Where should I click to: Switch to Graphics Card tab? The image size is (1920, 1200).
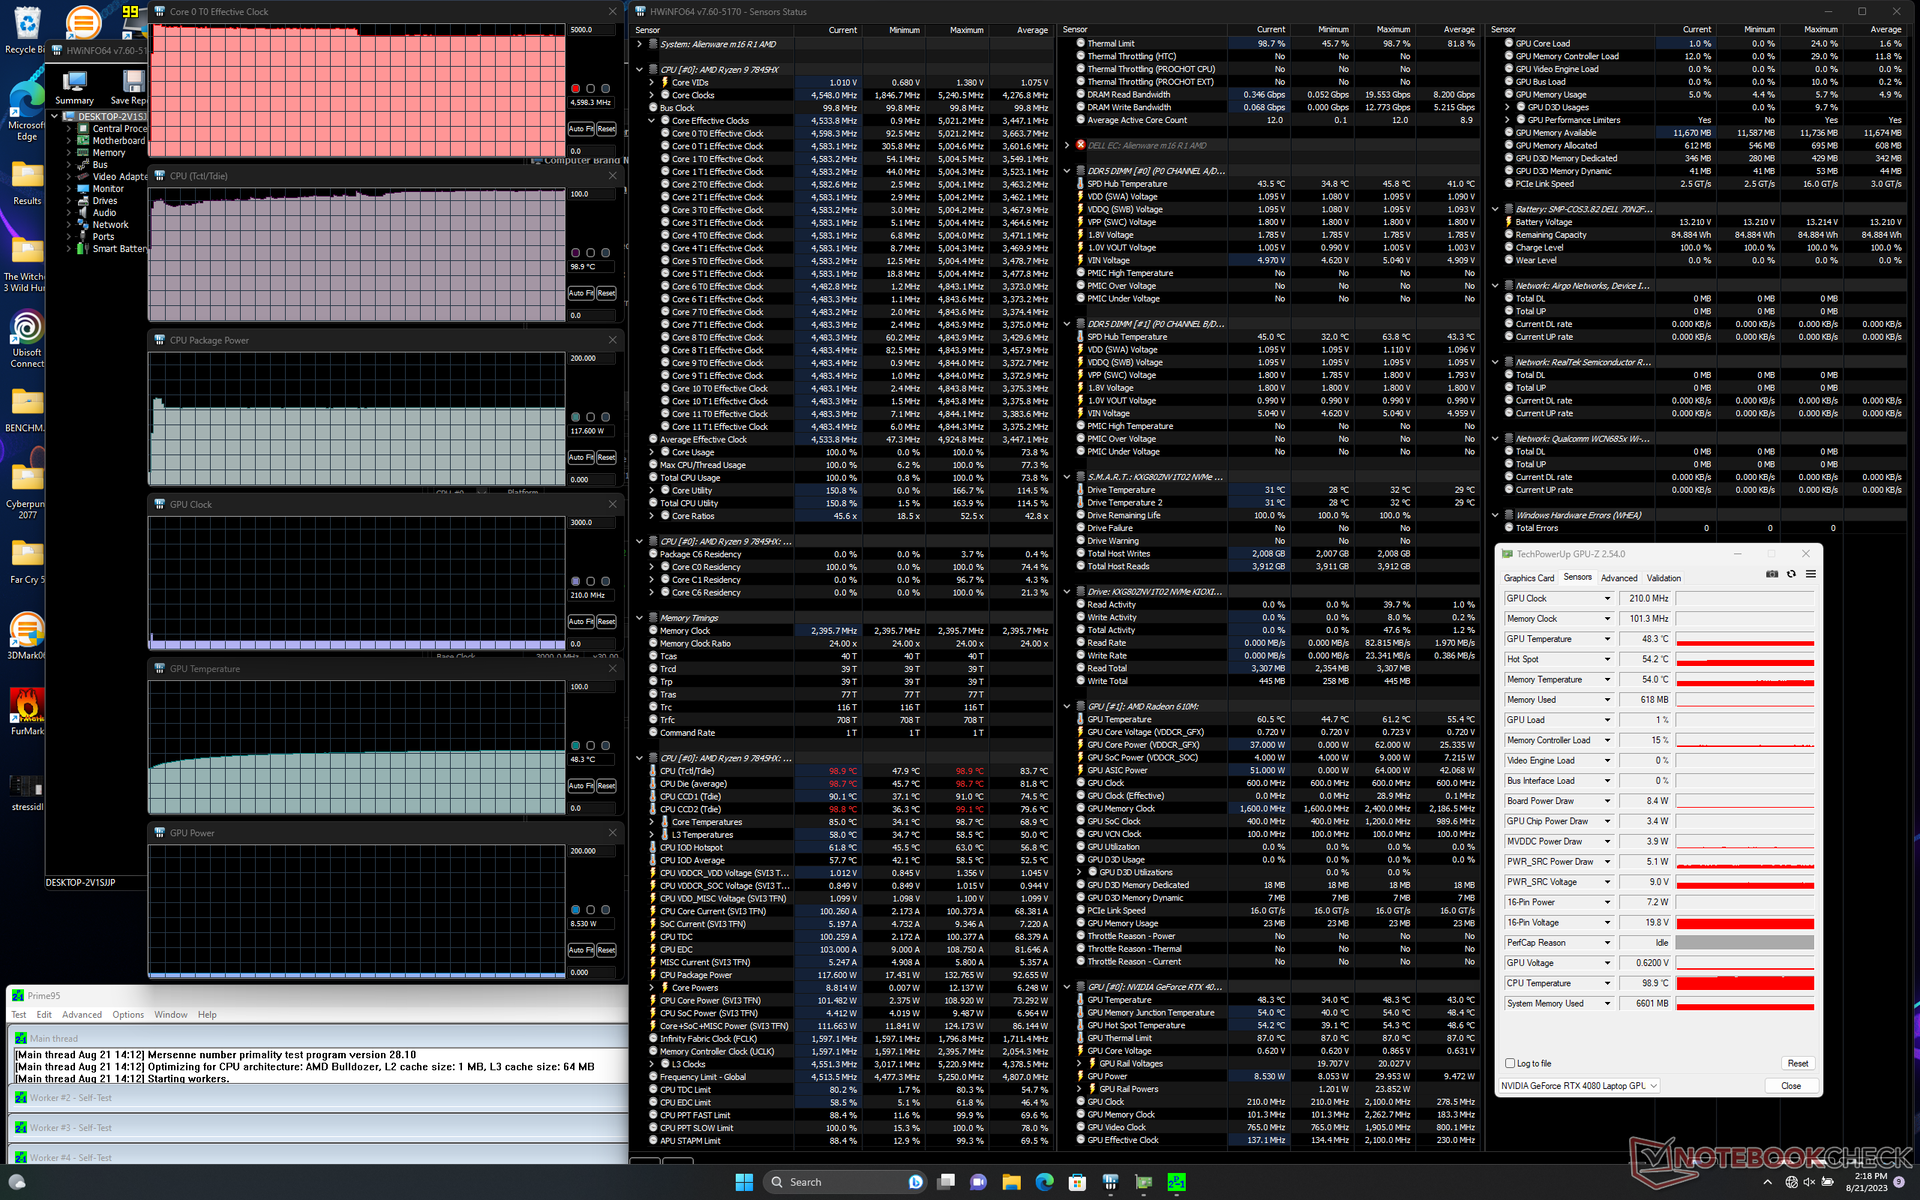point(1528,578)
